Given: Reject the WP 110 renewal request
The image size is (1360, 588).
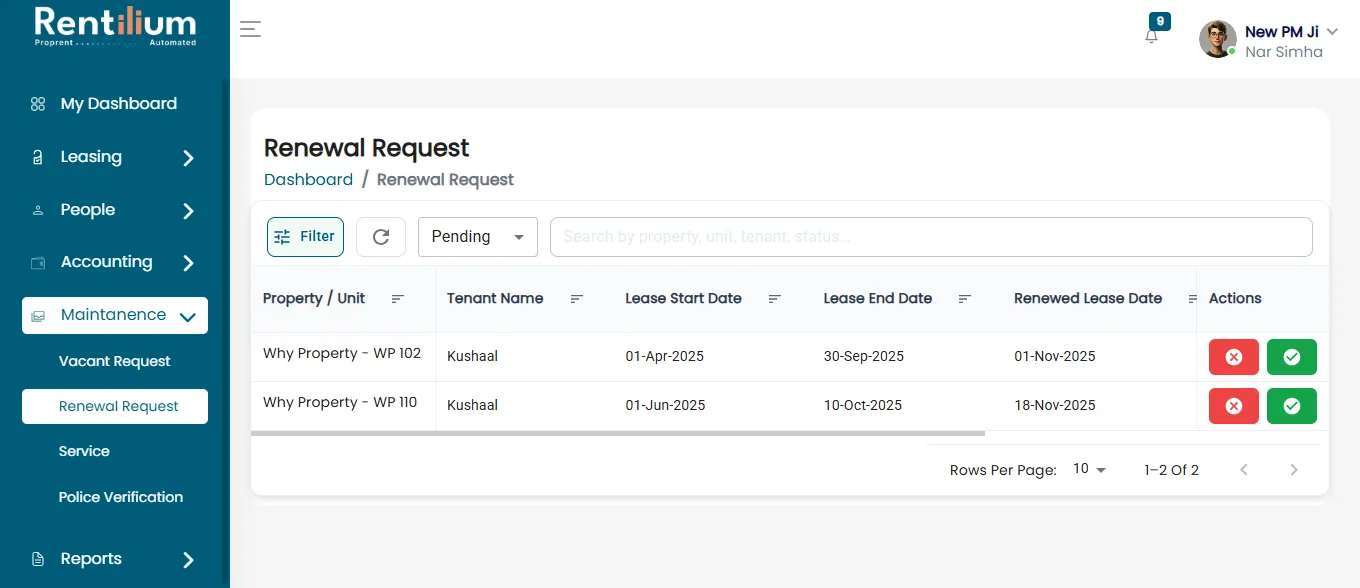Looking at the screenshot, I should point(1234,406).
